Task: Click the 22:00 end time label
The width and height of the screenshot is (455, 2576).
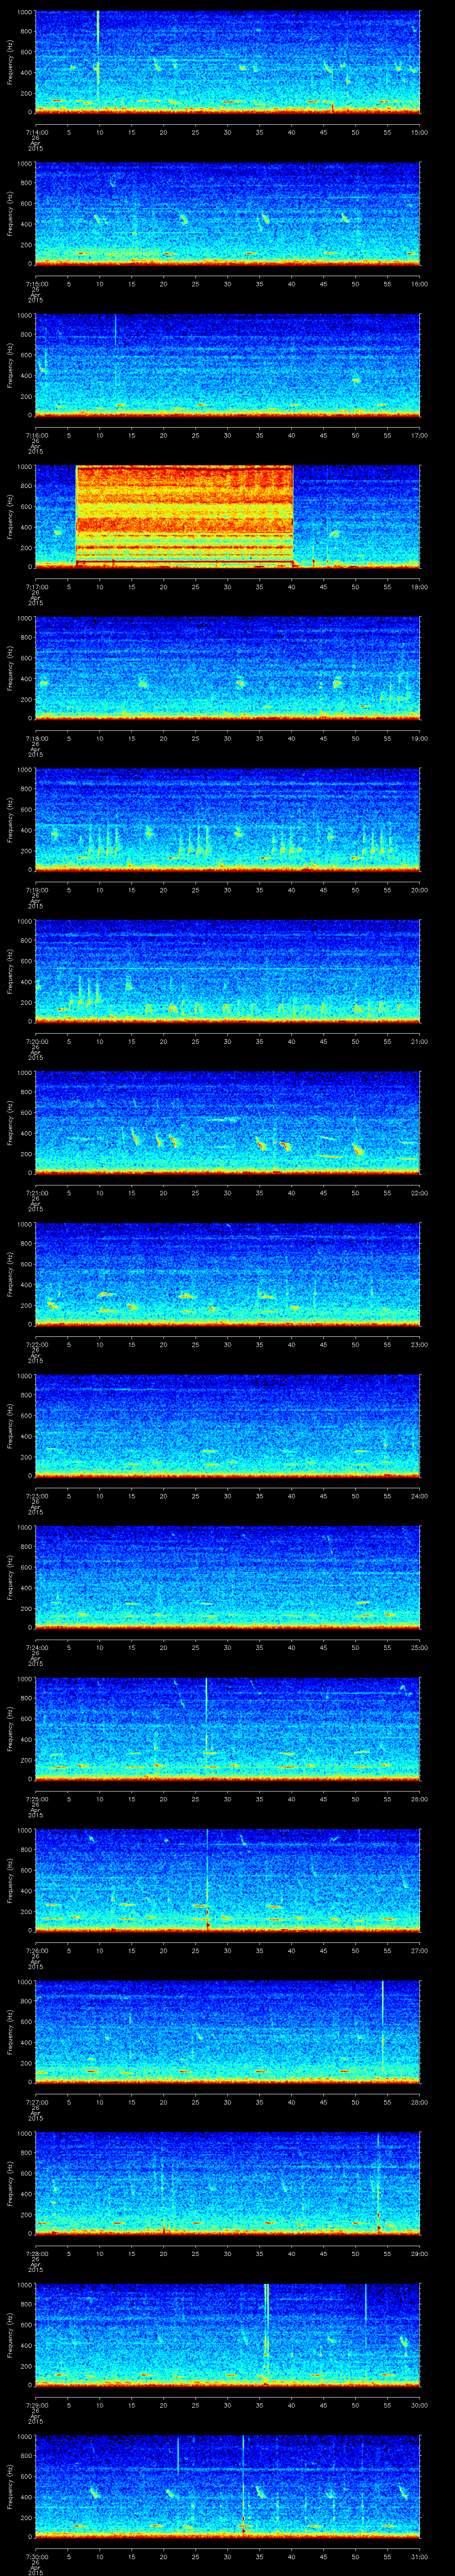Action: coord(419,1193)
